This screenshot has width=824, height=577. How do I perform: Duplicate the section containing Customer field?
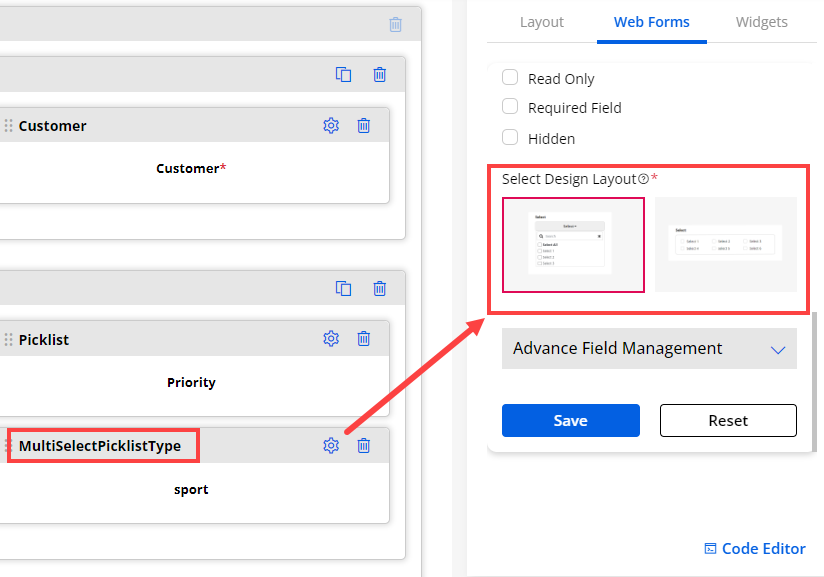pyautogui.click(x=343, y=74)
